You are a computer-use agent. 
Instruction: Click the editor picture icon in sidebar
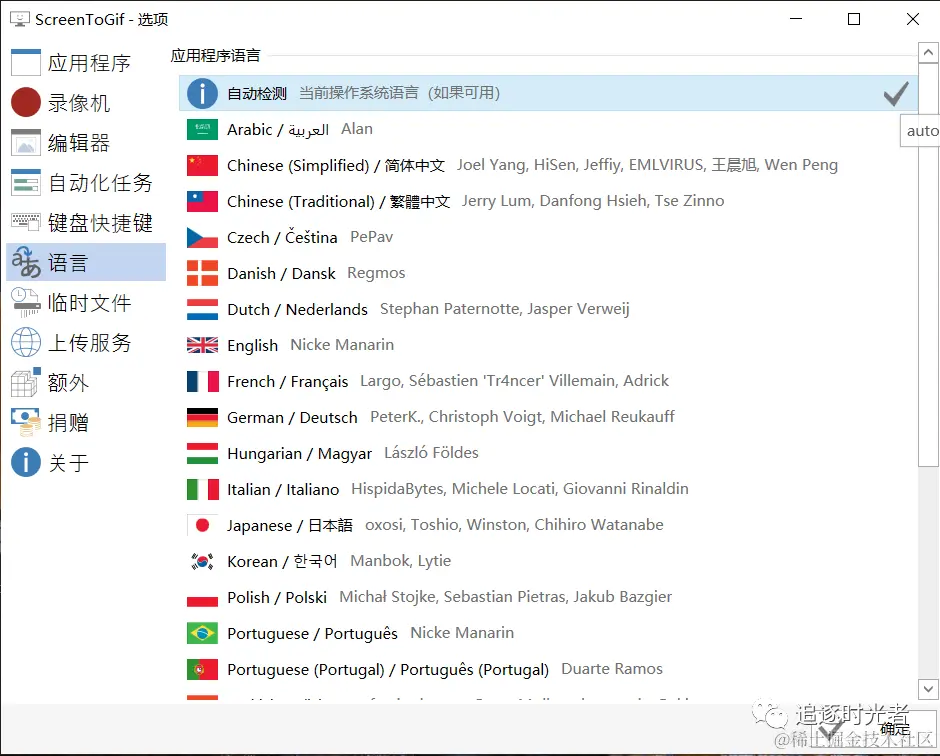coord(26,143)
